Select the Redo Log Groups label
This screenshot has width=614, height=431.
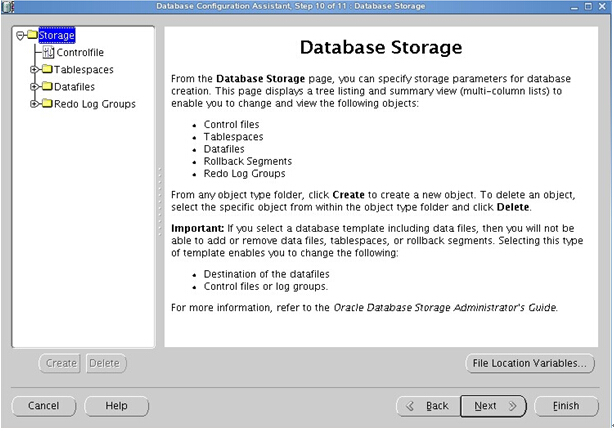coord(95,104)
